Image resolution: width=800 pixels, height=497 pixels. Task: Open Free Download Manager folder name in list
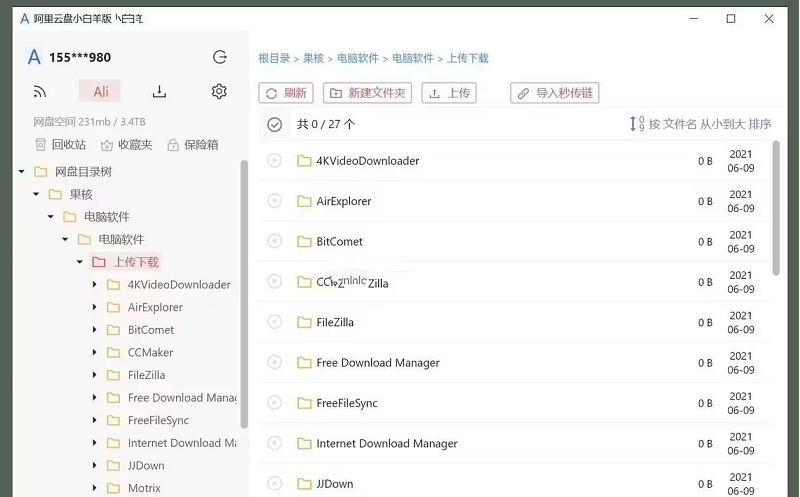(378, 363)
